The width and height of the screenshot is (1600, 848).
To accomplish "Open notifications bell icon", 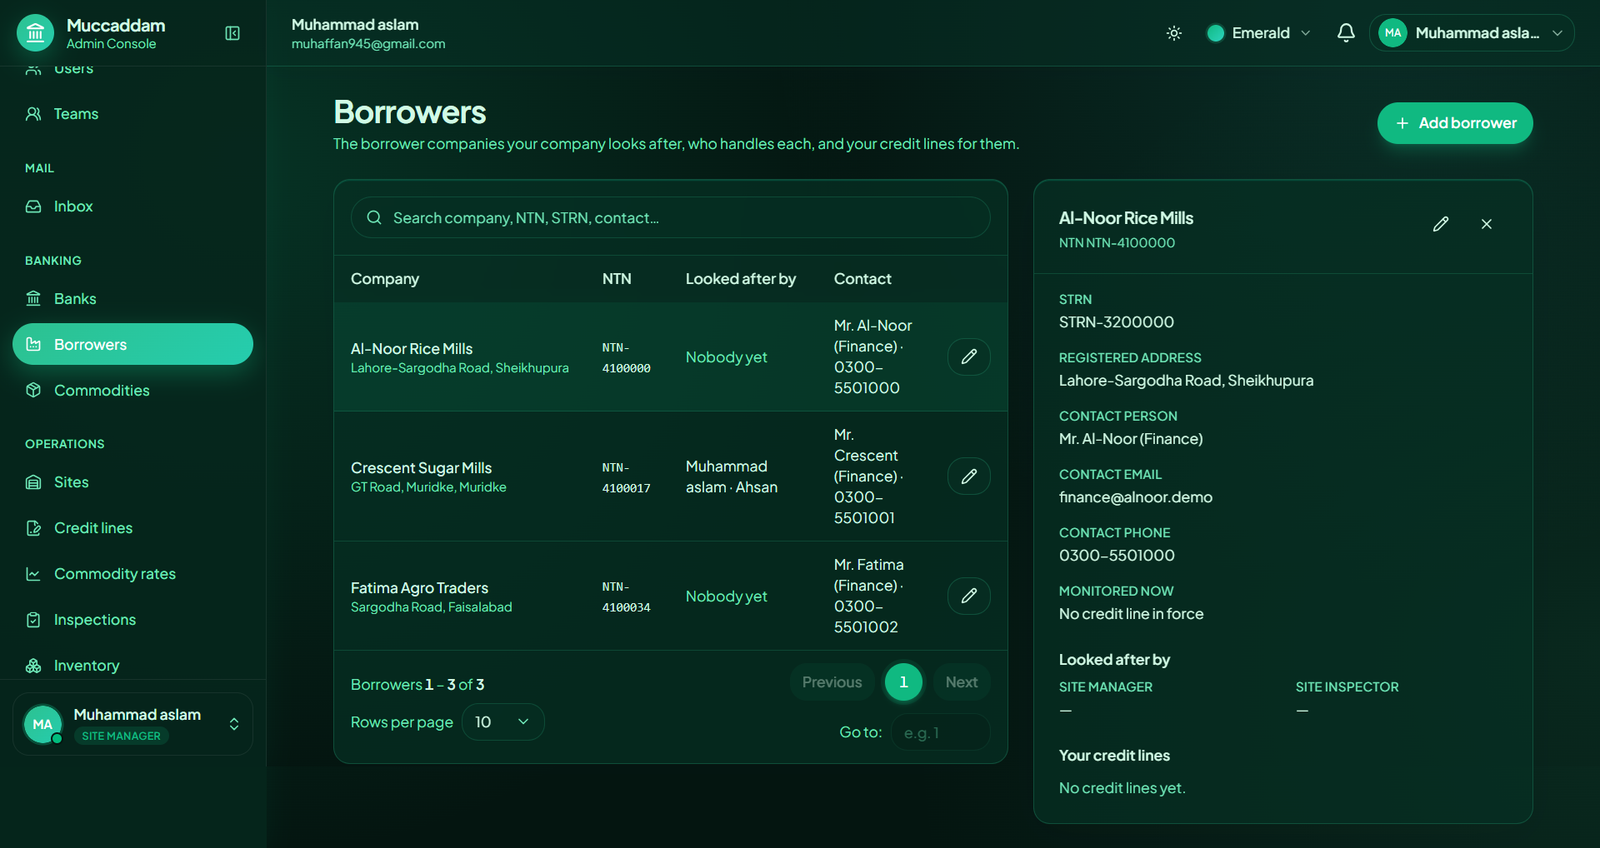I will (x=1346, y=33).
